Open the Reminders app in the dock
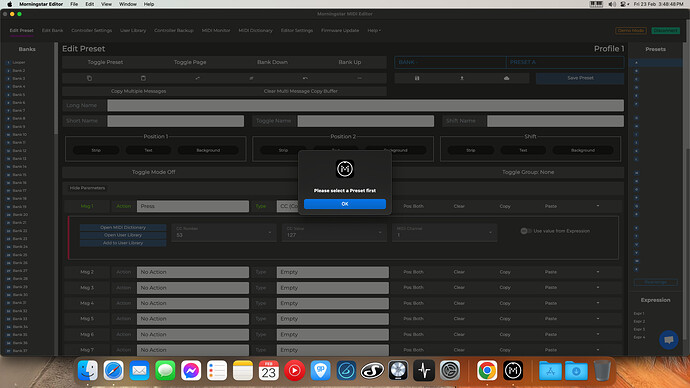The image size is (690, 388). click(217, 370)
